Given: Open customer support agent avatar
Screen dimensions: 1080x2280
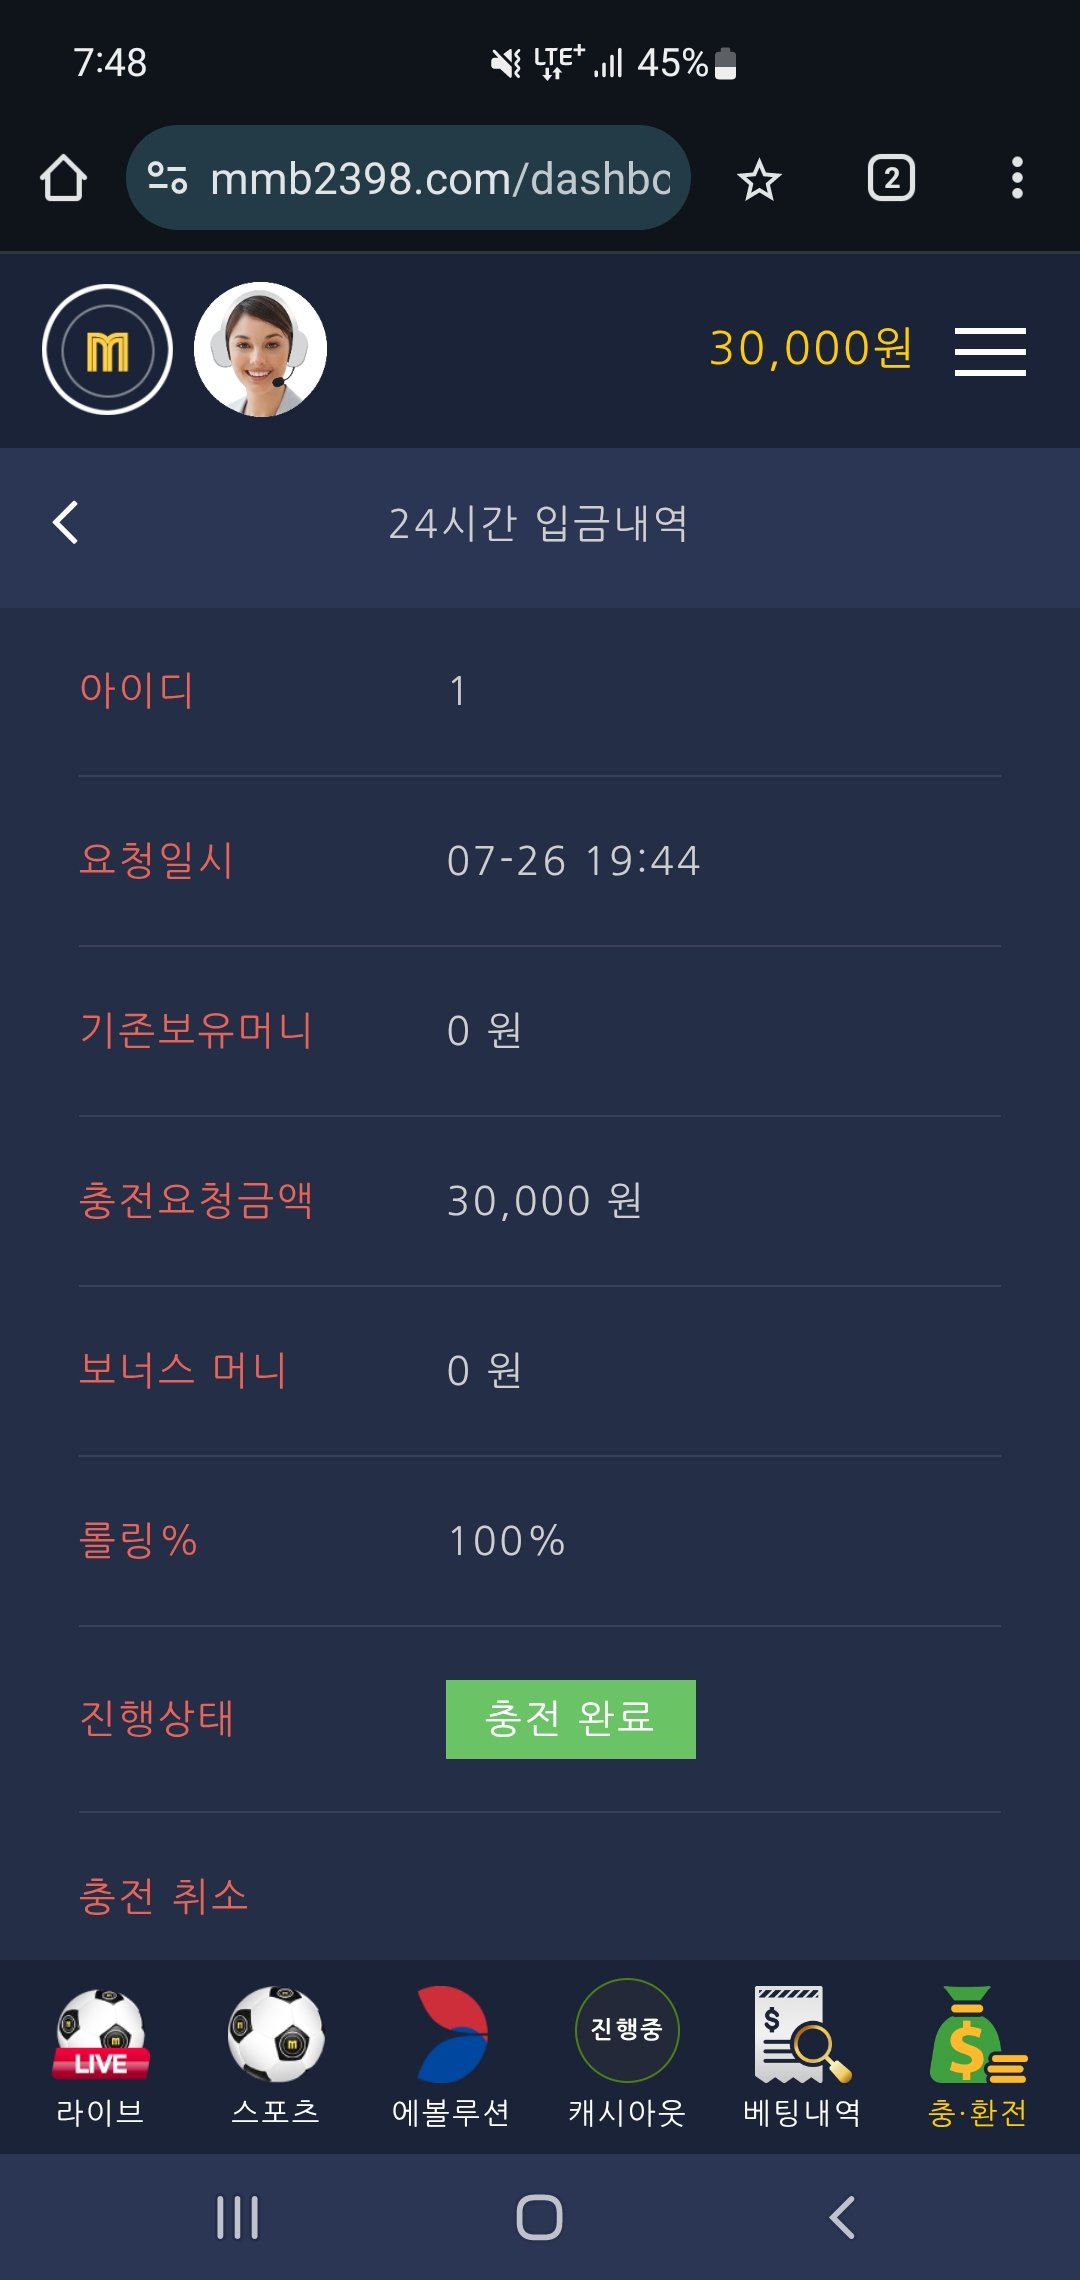Looking at the screenshot, I should coord(260,350).
